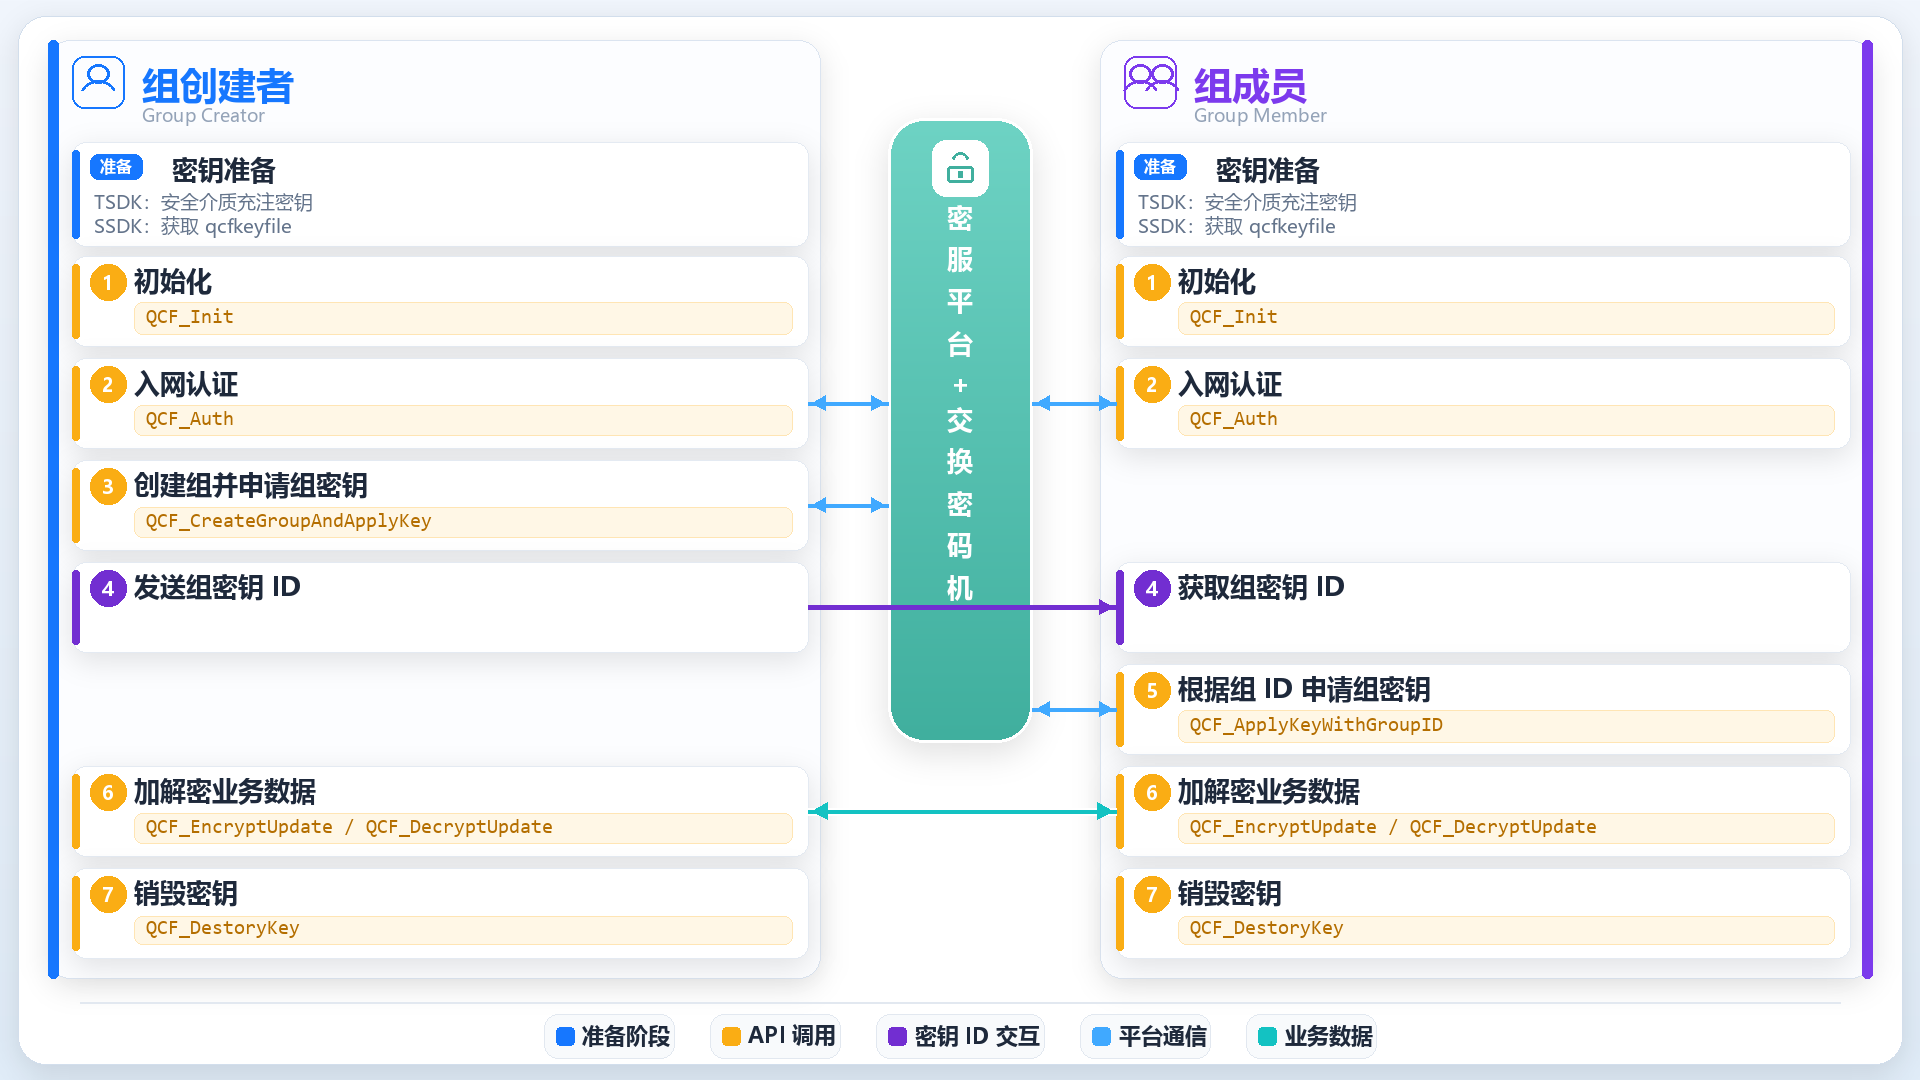Click the orange API 调用 legend swatch
Image resolution: width=1920 pixels, height=1080 pixels.
[731, 1036]
